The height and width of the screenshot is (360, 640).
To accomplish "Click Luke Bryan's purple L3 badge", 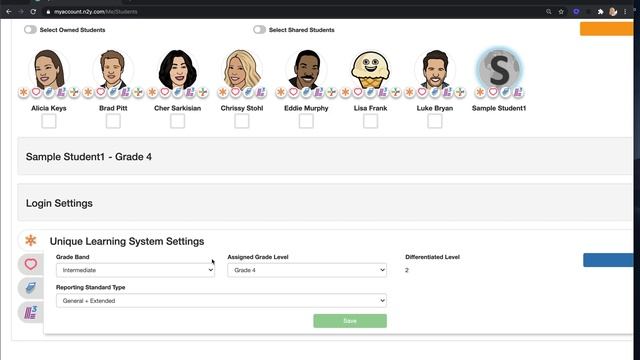I will (447, 92).
